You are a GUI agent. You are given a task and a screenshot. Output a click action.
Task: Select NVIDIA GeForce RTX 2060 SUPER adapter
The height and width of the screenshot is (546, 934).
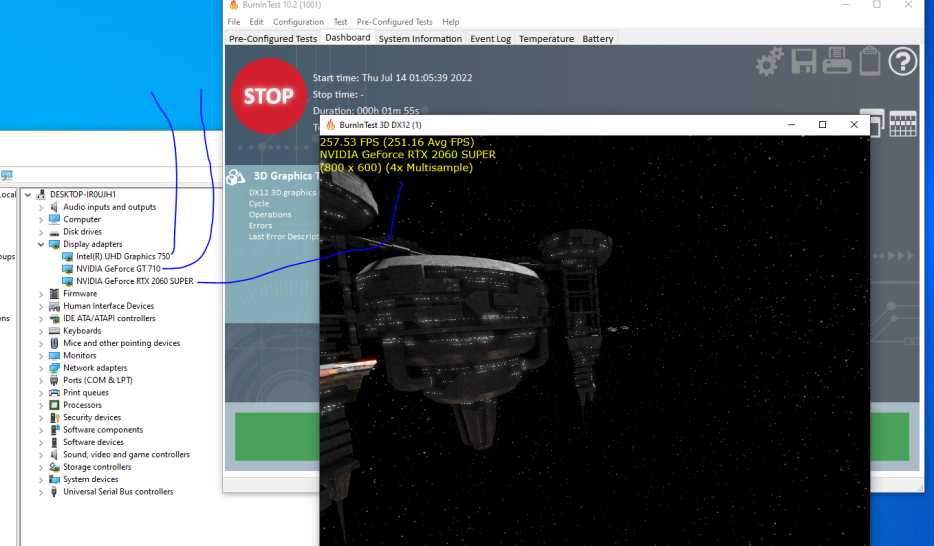click(135, 281)
